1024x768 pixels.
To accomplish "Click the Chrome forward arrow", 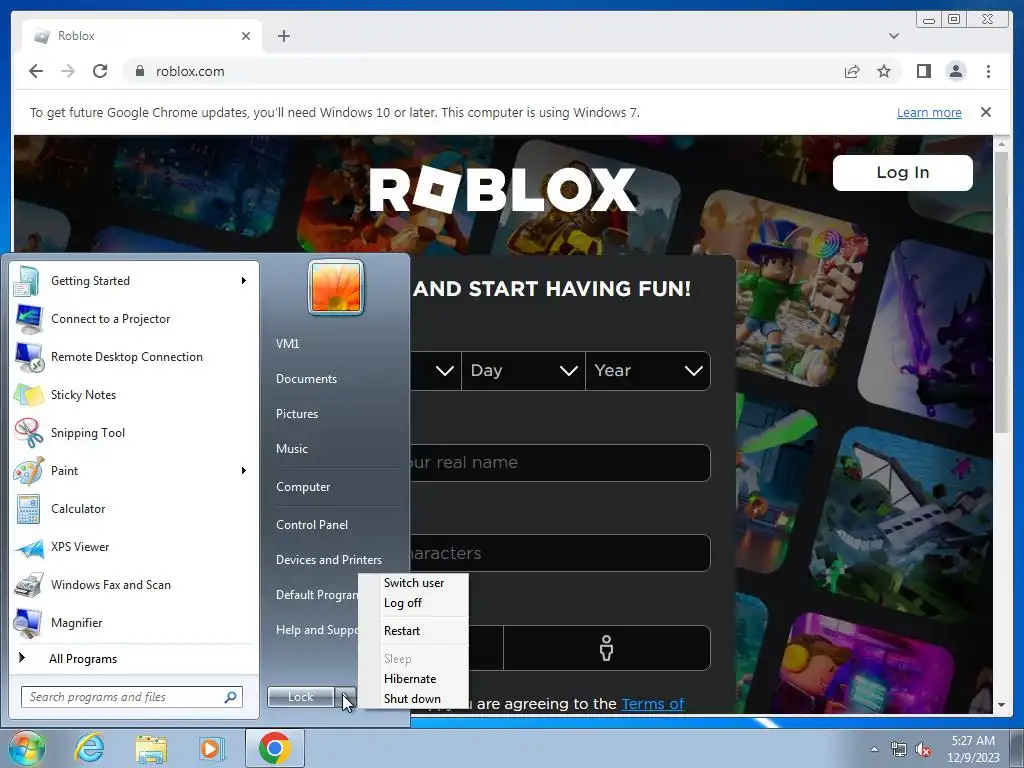I will coord(68,71).
